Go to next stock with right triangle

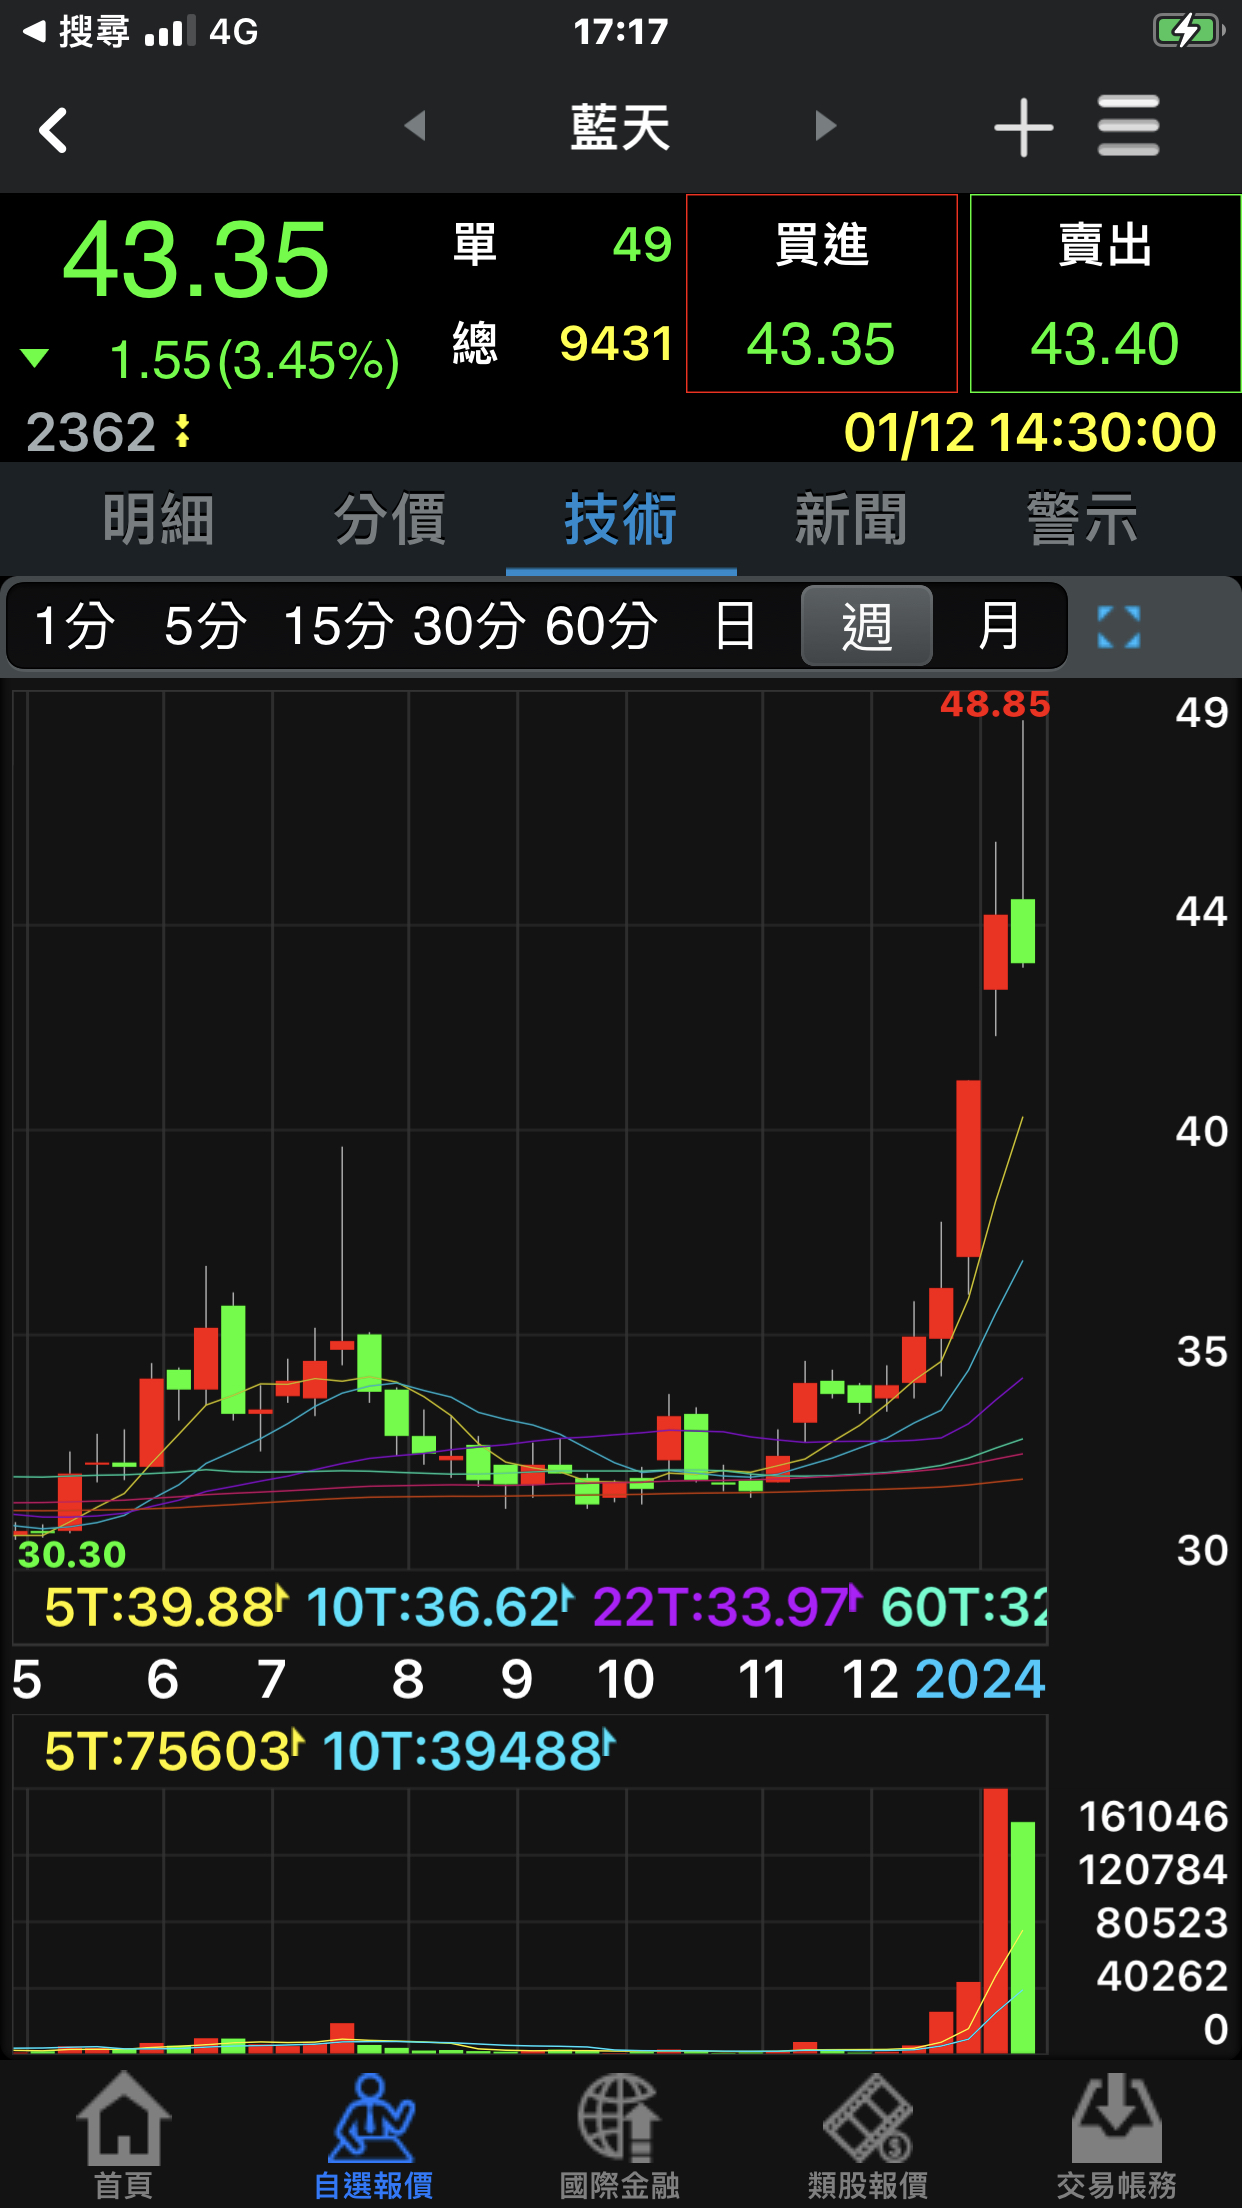click(825, 126)
